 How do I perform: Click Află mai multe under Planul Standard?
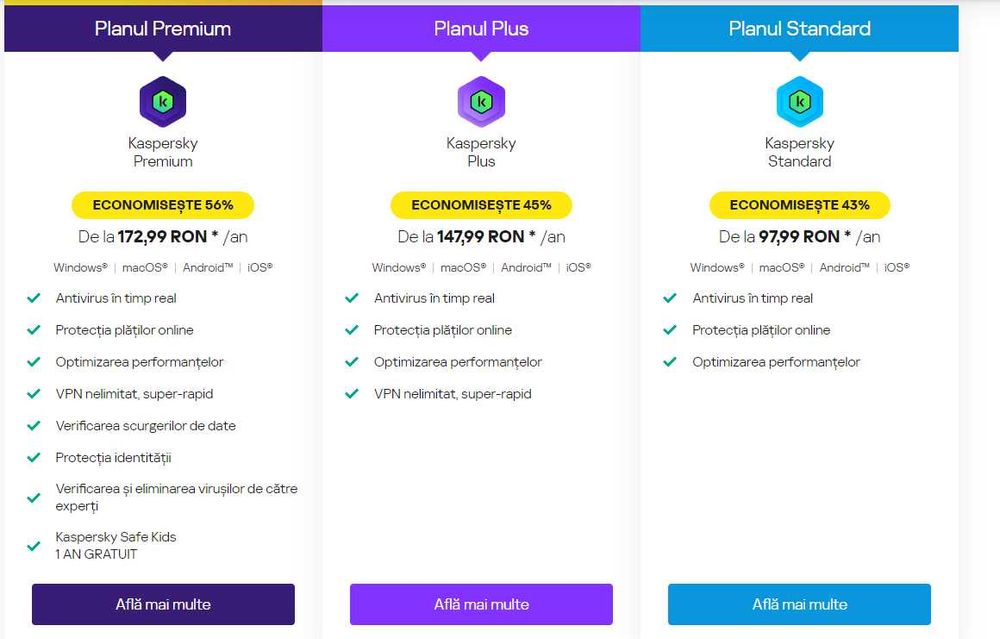(799, 604)
